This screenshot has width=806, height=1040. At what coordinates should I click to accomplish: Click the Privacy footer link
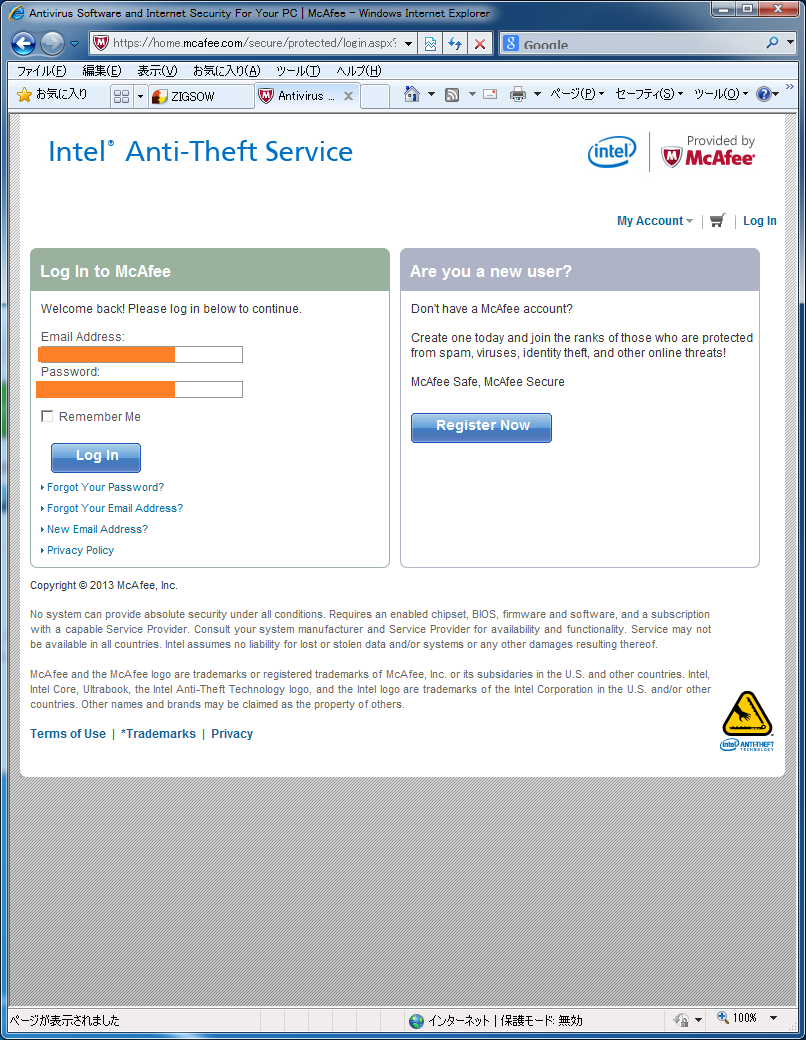click(232, 734)
